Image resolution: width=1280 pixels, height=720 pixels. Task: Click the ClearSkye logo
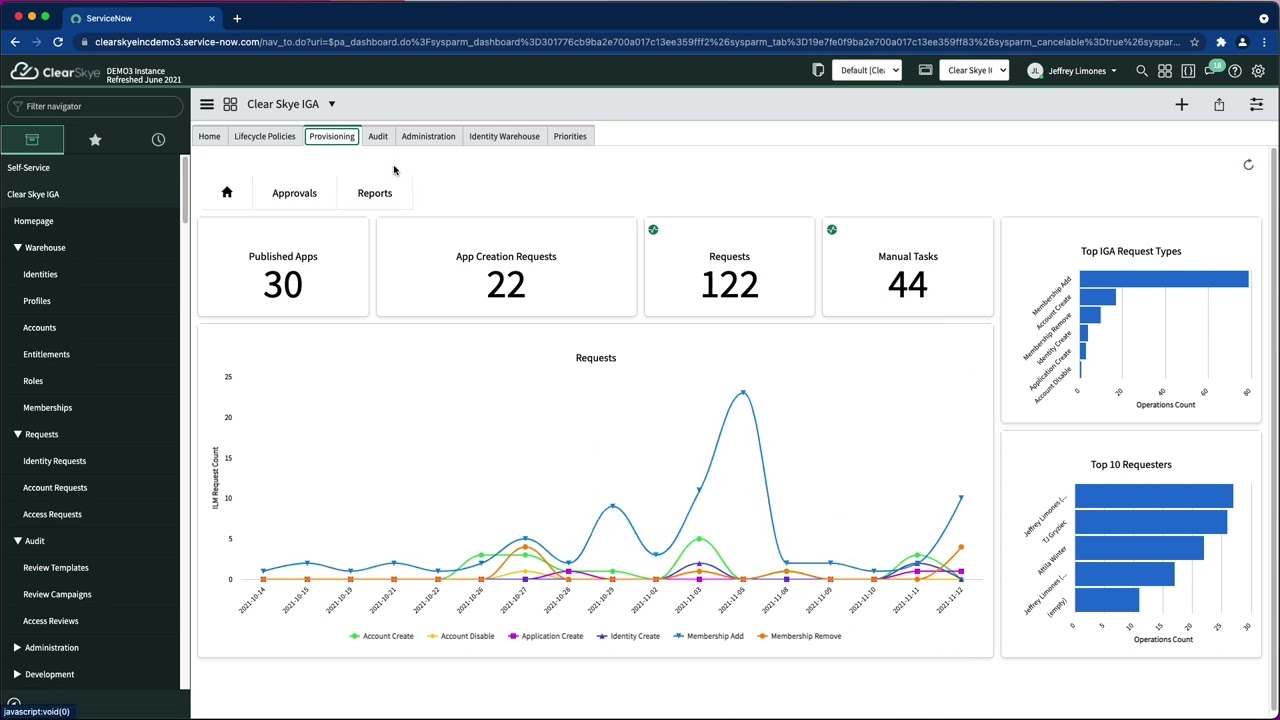pos(54,71)
